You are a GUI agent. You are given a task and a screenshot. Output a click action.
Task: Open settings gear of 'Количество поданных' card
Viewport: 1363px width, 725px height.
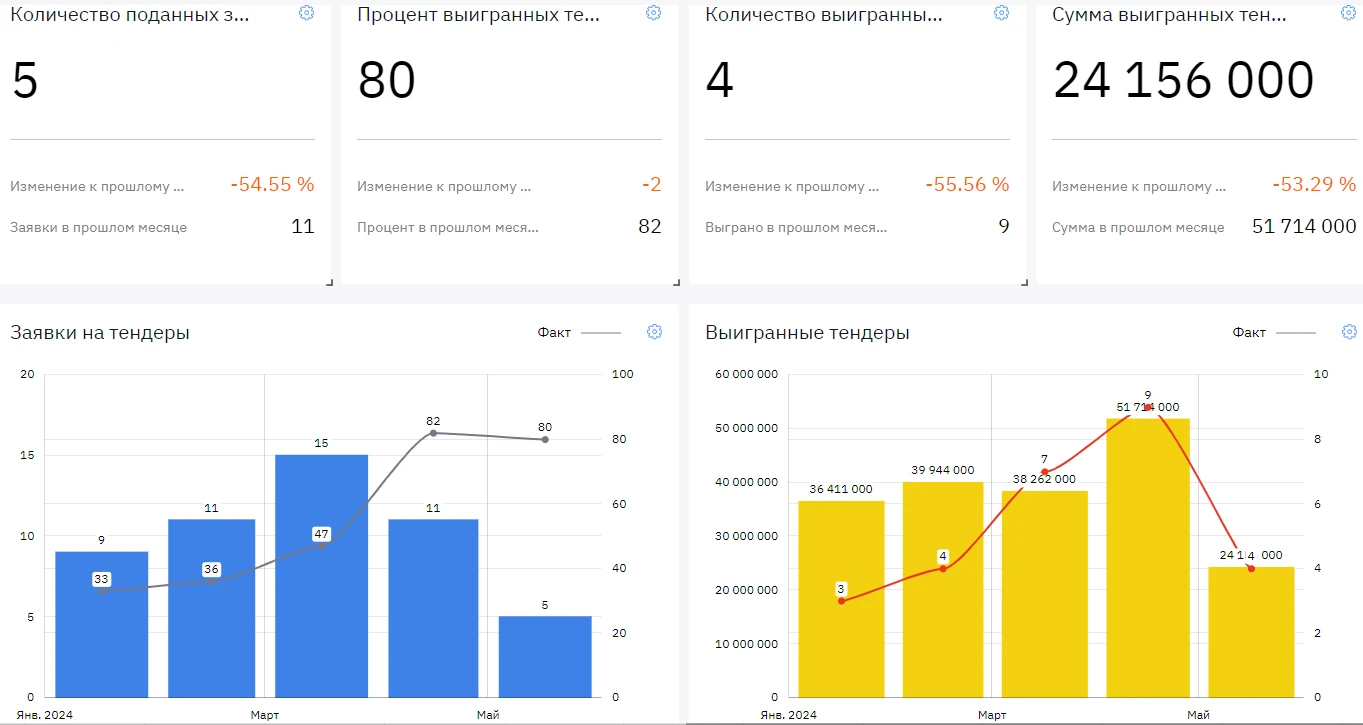(x=306, y=13)
